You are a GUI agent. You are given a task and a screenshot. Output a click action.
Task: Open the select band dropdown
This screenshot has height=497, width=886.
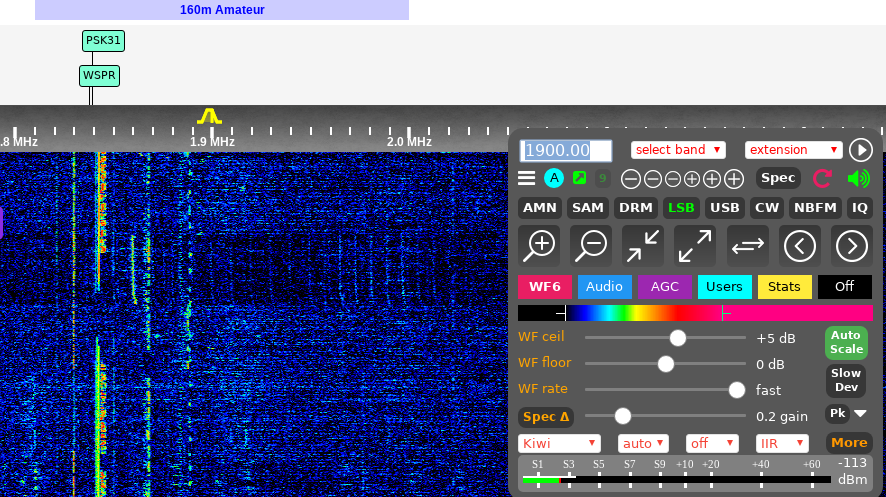point(678,150)
